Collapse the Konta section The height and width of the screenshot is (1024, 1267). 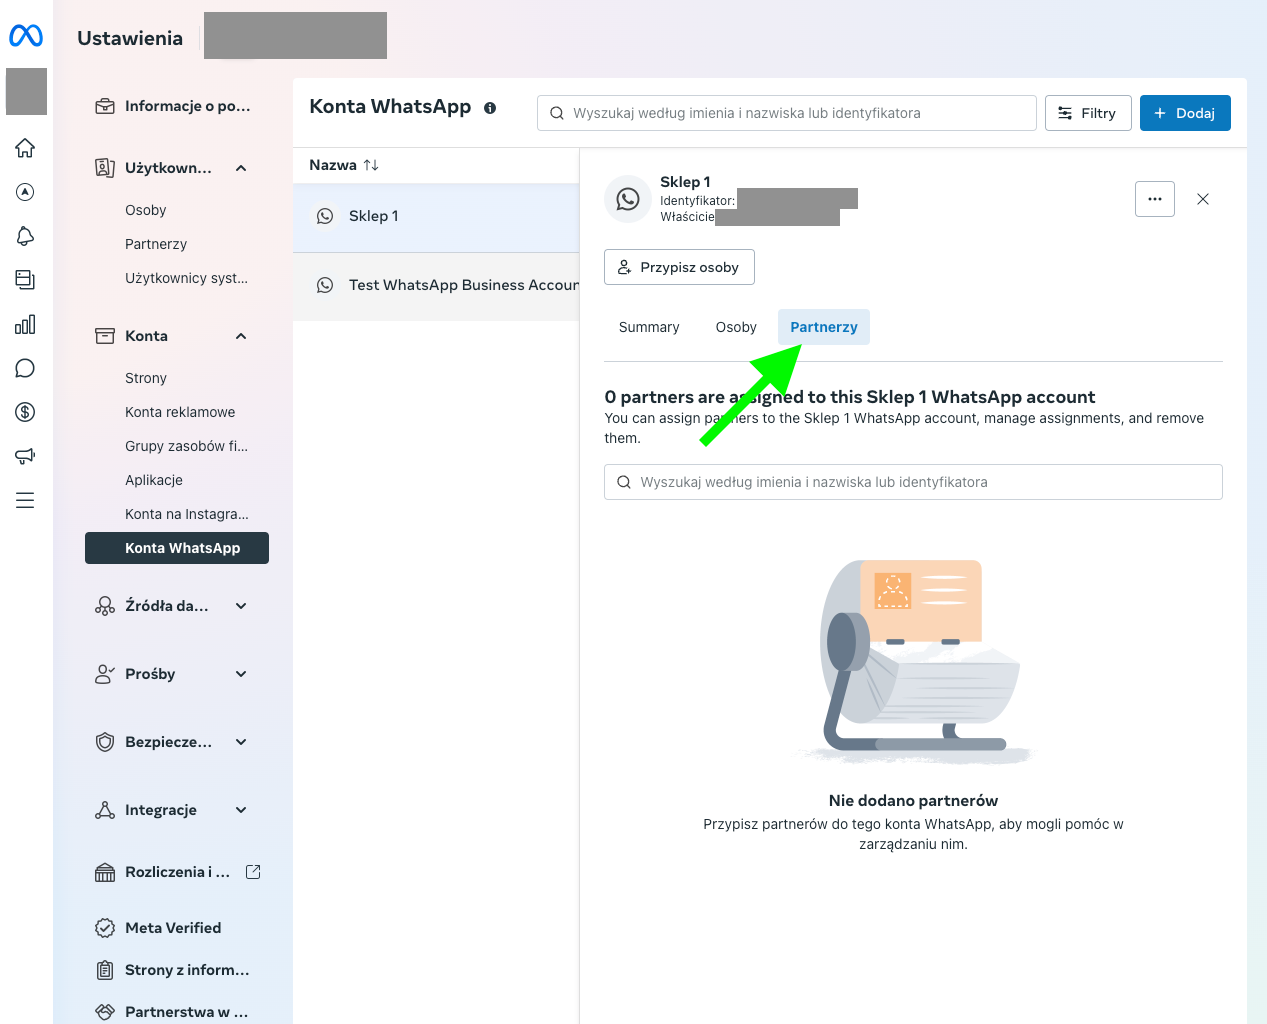tap(241, 336)
